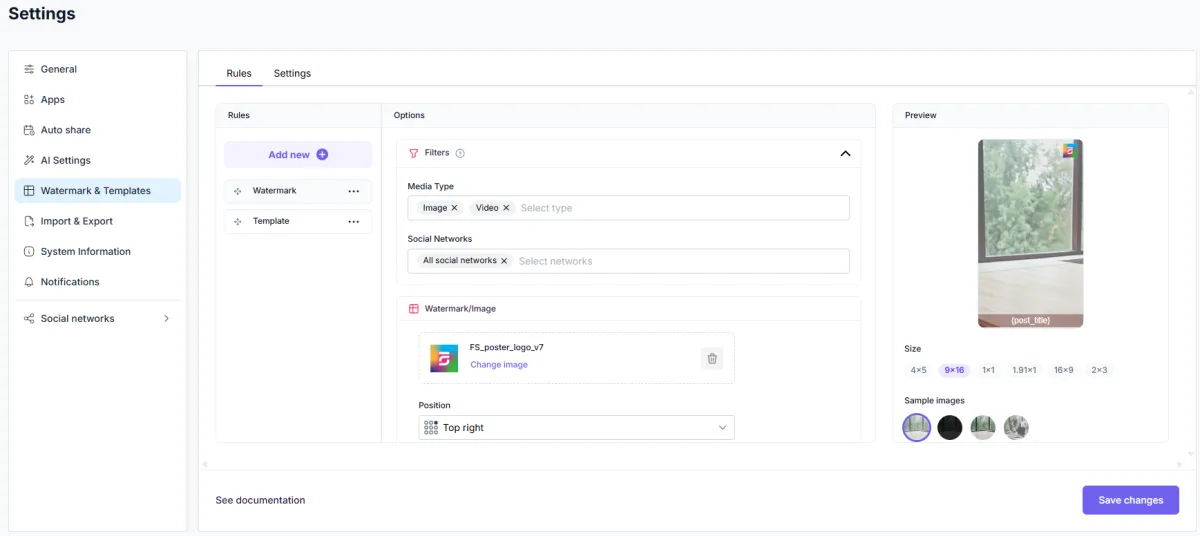Open the See documentation link
Screen dimensions: 1200x536
pyautogui.click(x=260, y=500)
